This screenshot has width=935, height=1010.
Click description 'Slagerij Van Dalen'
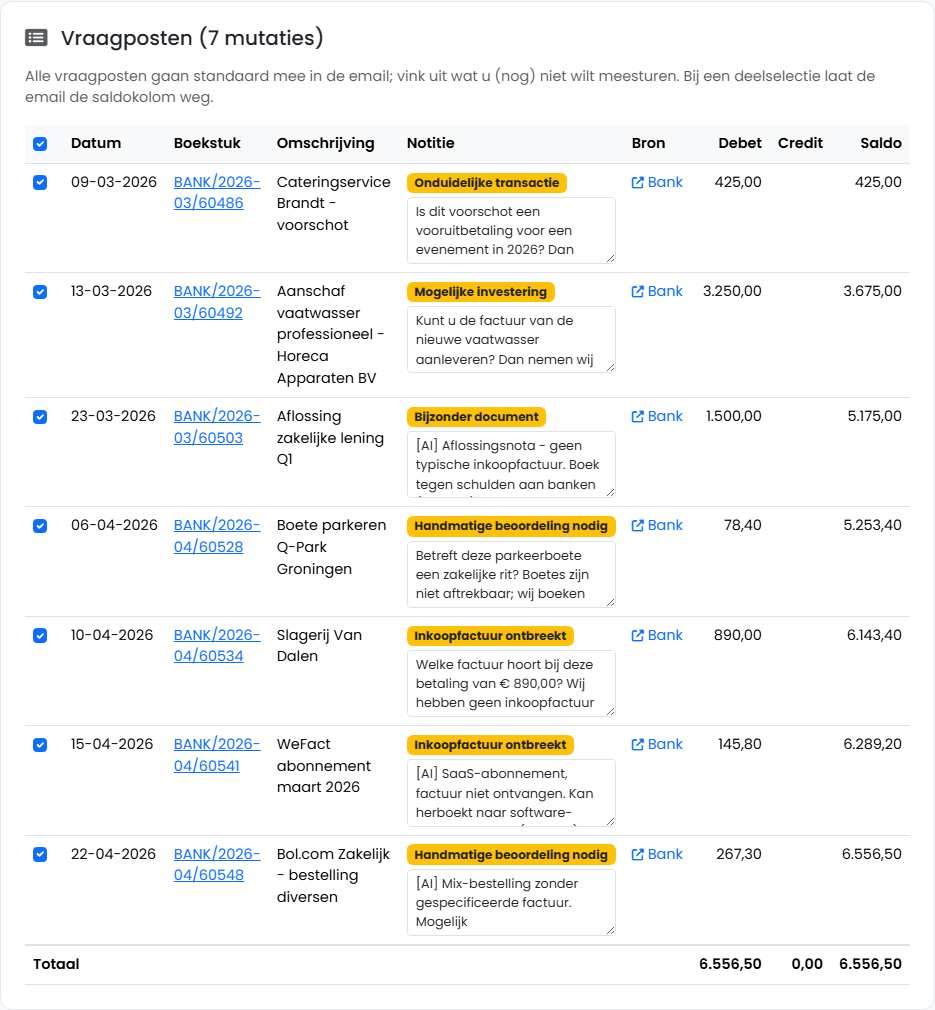coord(319,645)
